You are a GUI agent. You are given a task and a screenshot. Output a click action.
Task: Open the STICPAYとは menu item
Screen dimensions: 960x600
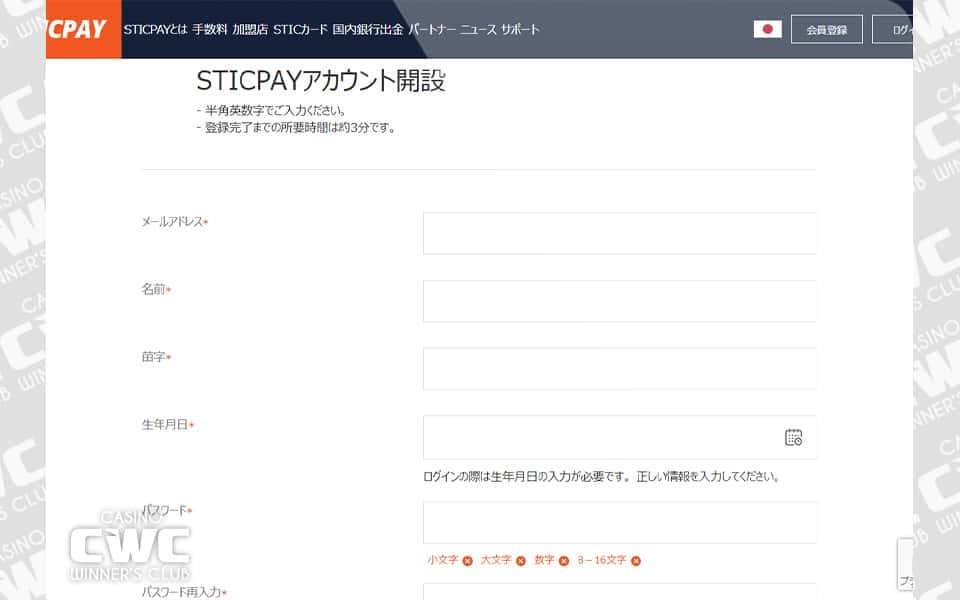click(x=155, y=29)
